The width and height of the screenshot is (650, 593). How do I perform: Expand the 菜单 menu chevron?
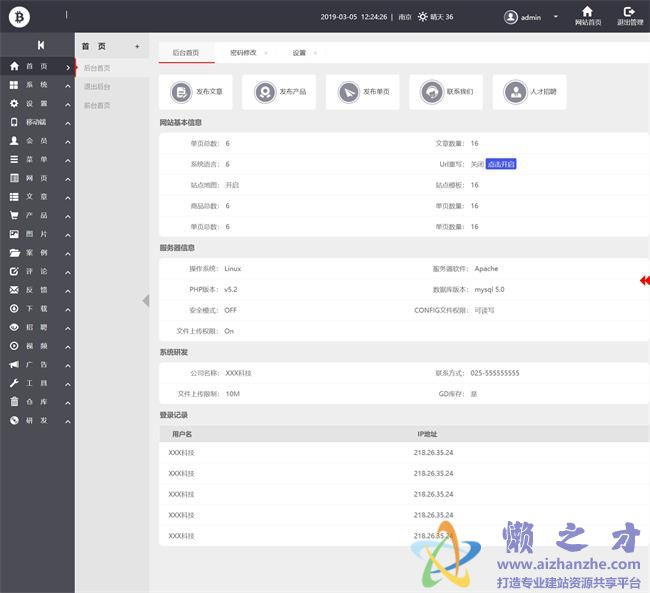[x=68, y=160]
